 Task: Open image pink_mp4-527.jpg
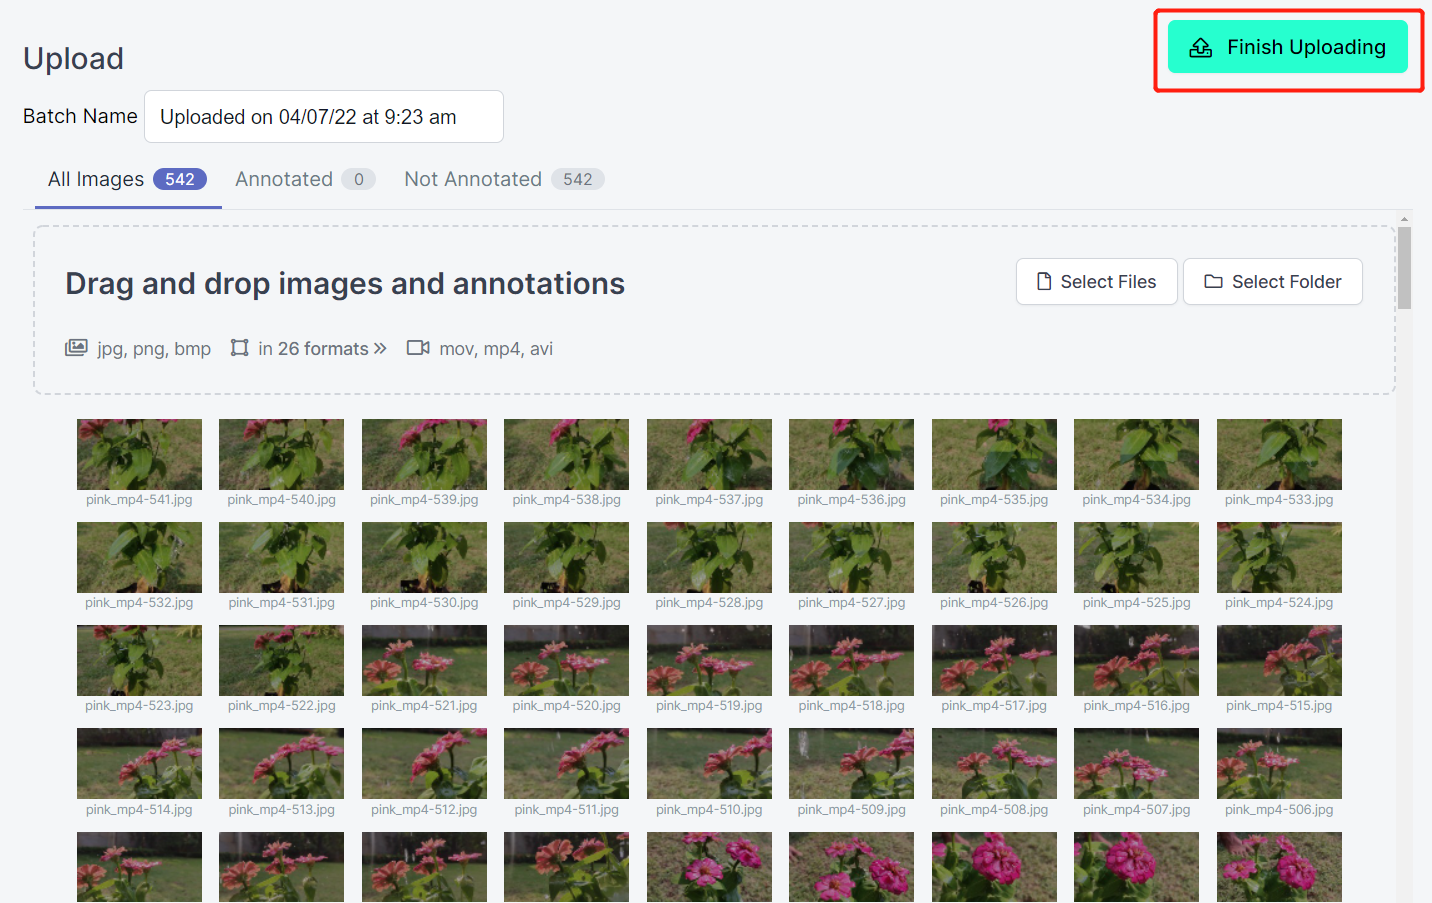852,558
